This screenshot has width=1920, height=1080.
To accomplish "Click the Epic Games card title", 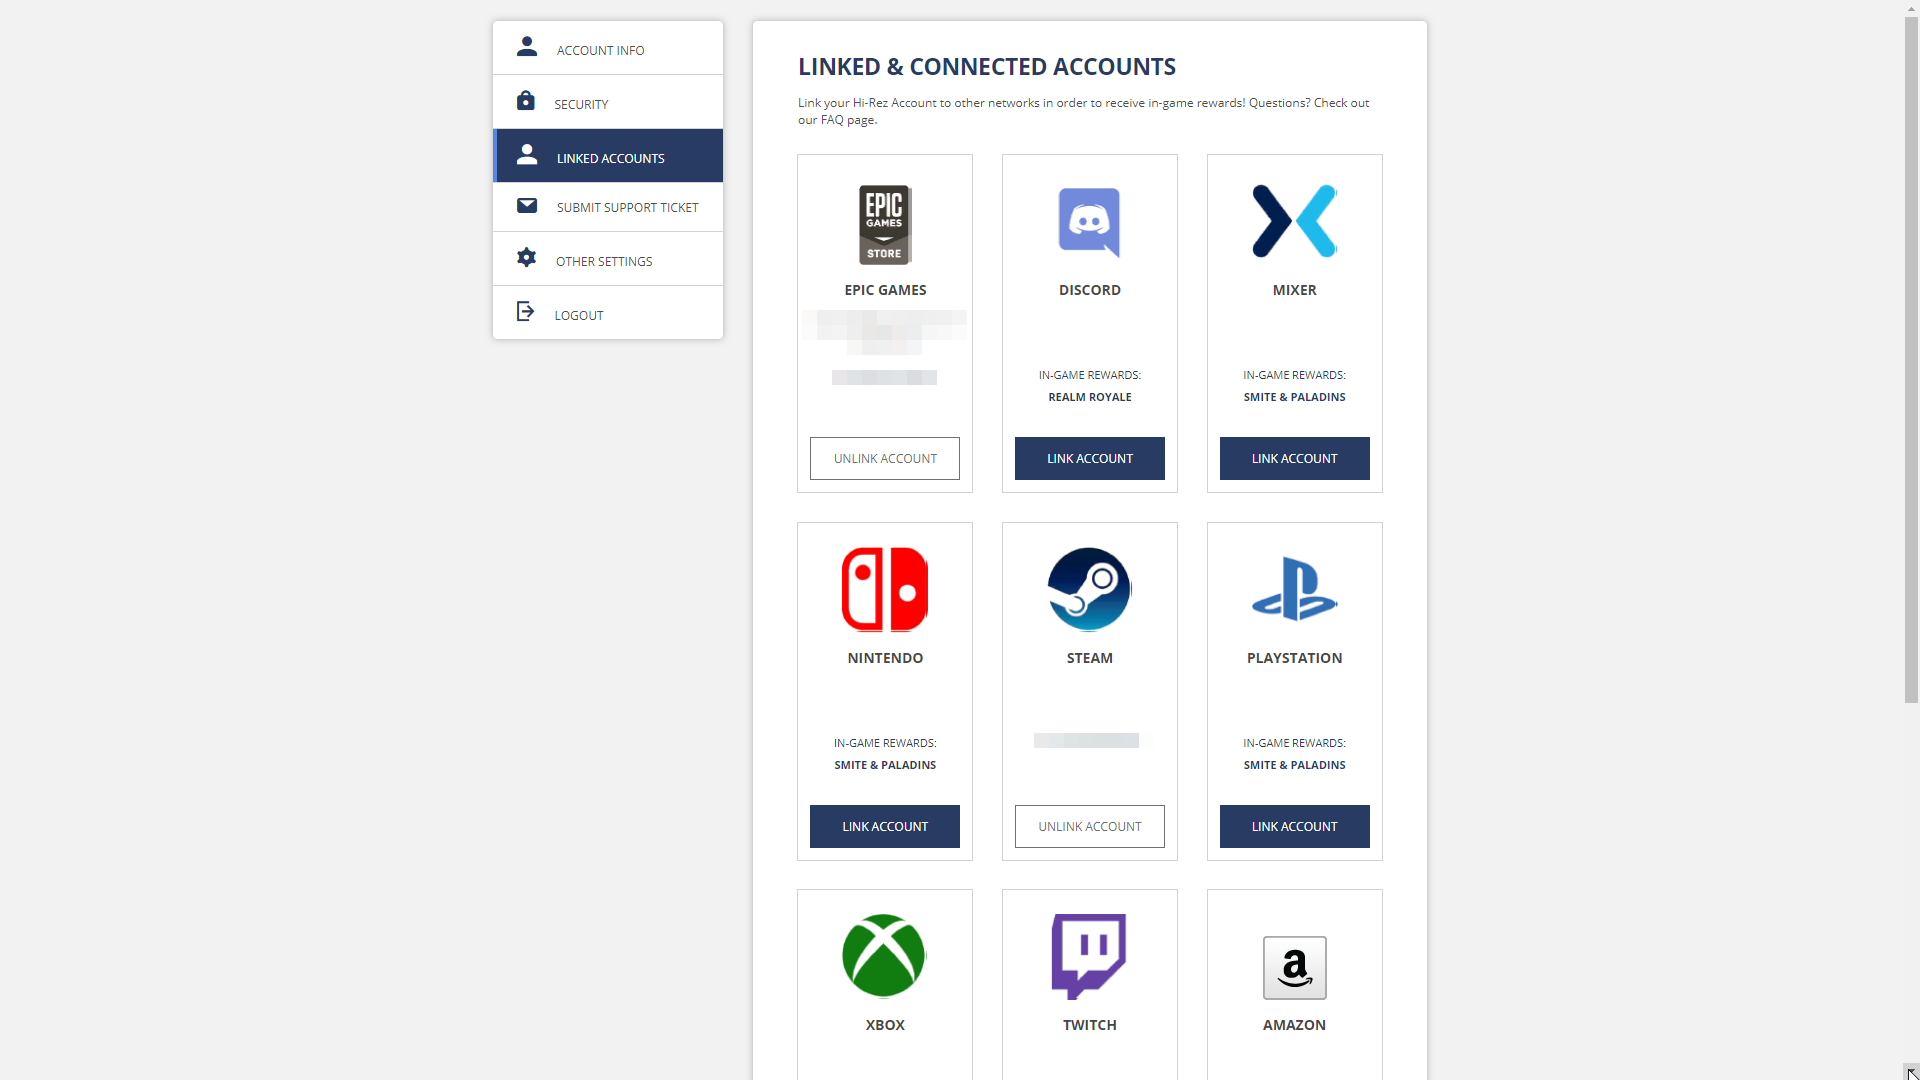I will [885, 290].
